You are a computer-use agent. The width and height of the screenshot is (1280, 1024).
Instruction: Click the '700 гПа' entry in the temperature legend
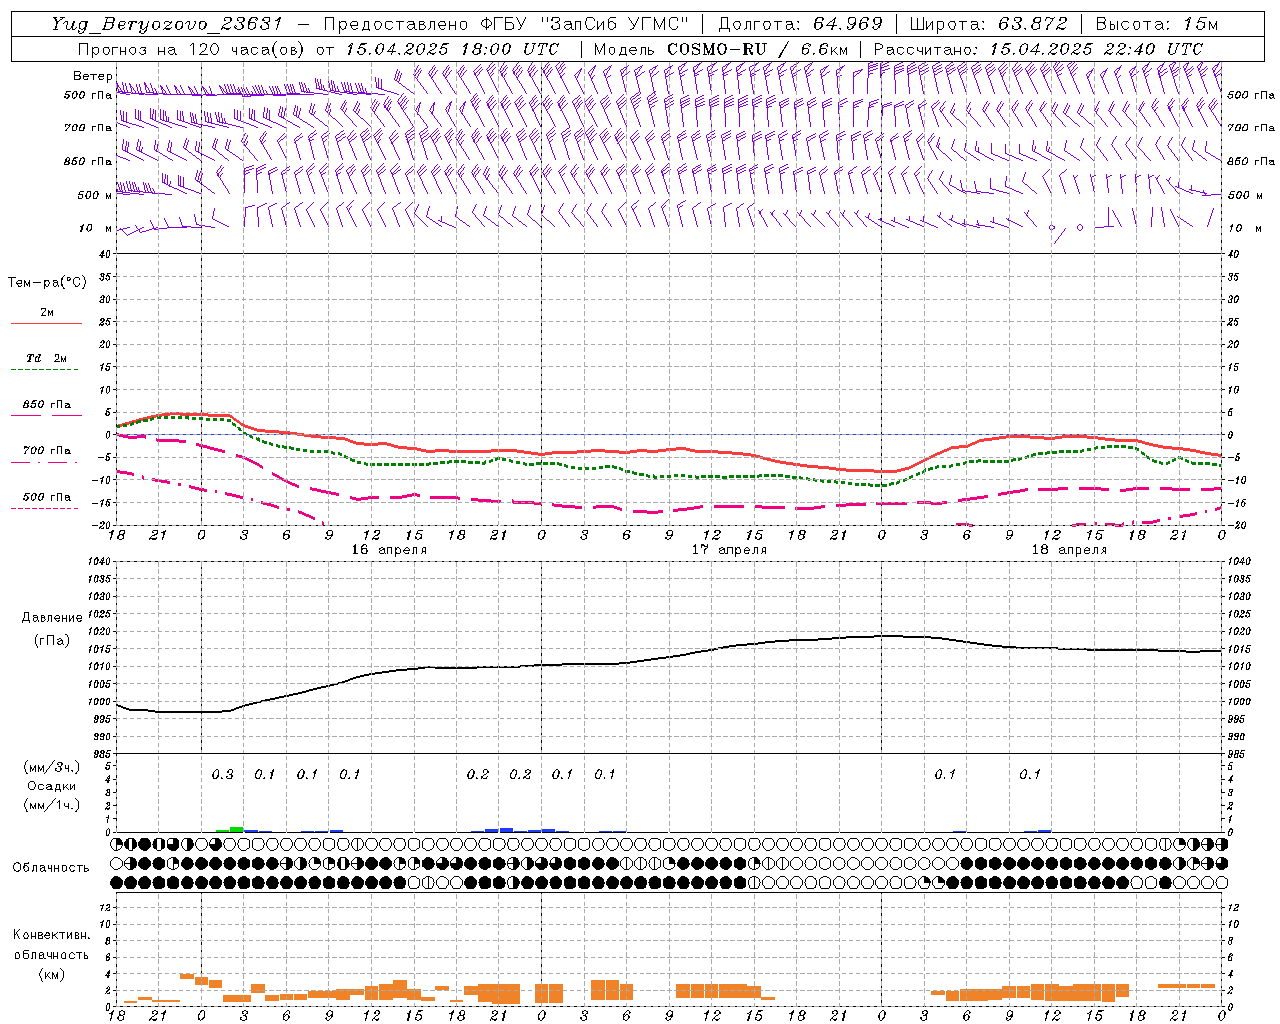click(47, 451)
